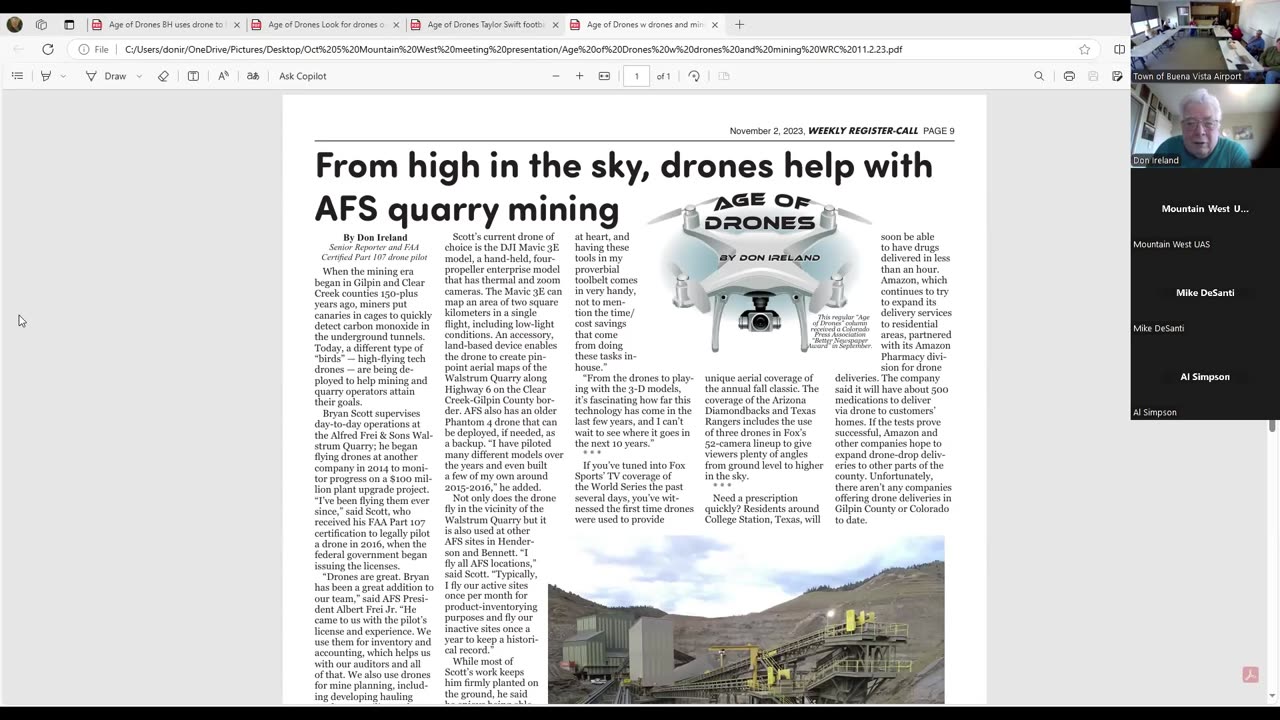This screenshot has width=1280, height=720.
Task: Select the Erase tool
Action: pyautogui.click(x=163, y=76)
